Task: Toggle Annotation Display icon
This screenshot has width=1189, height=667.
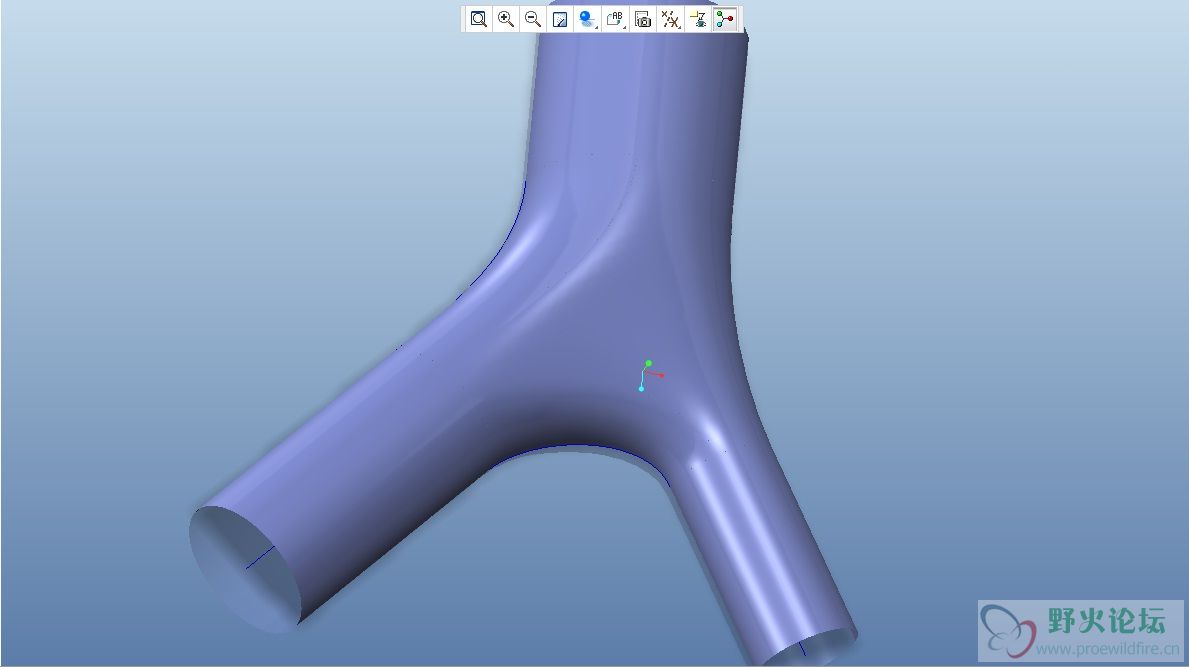Action: pos(698,19)
